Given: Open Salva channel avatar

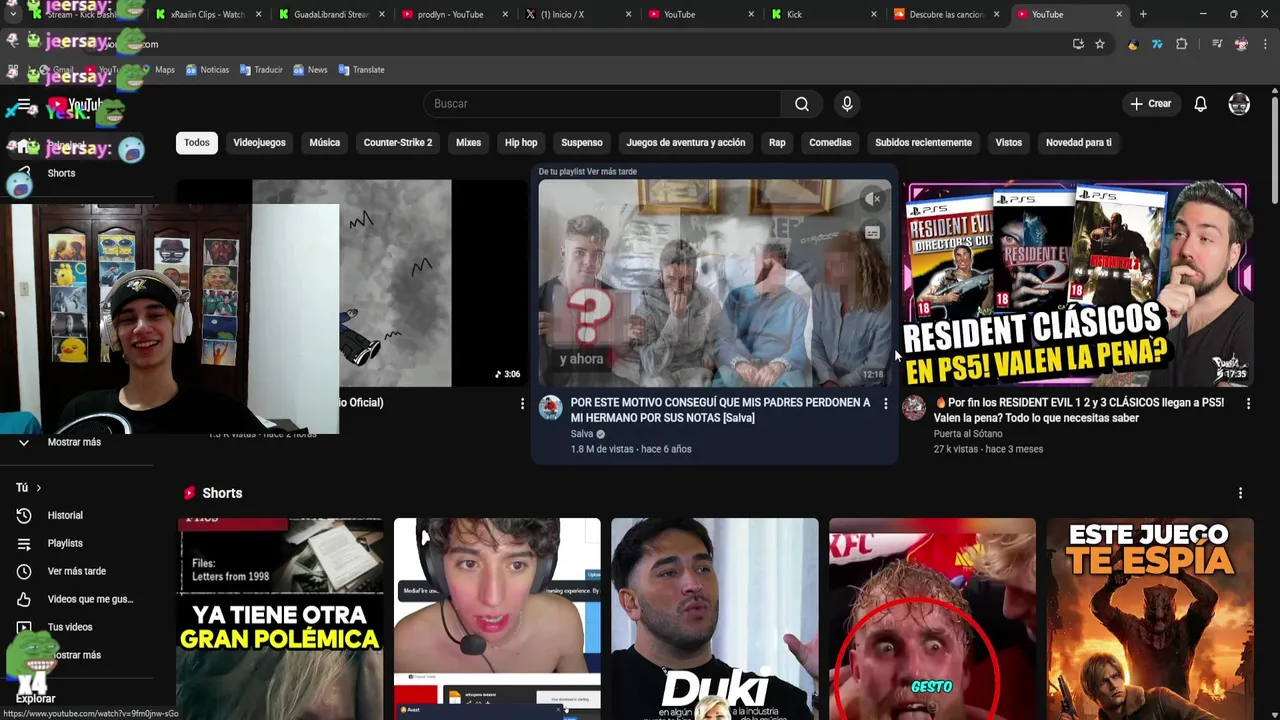Looking at the screenshot, I should tap(551, 407).
